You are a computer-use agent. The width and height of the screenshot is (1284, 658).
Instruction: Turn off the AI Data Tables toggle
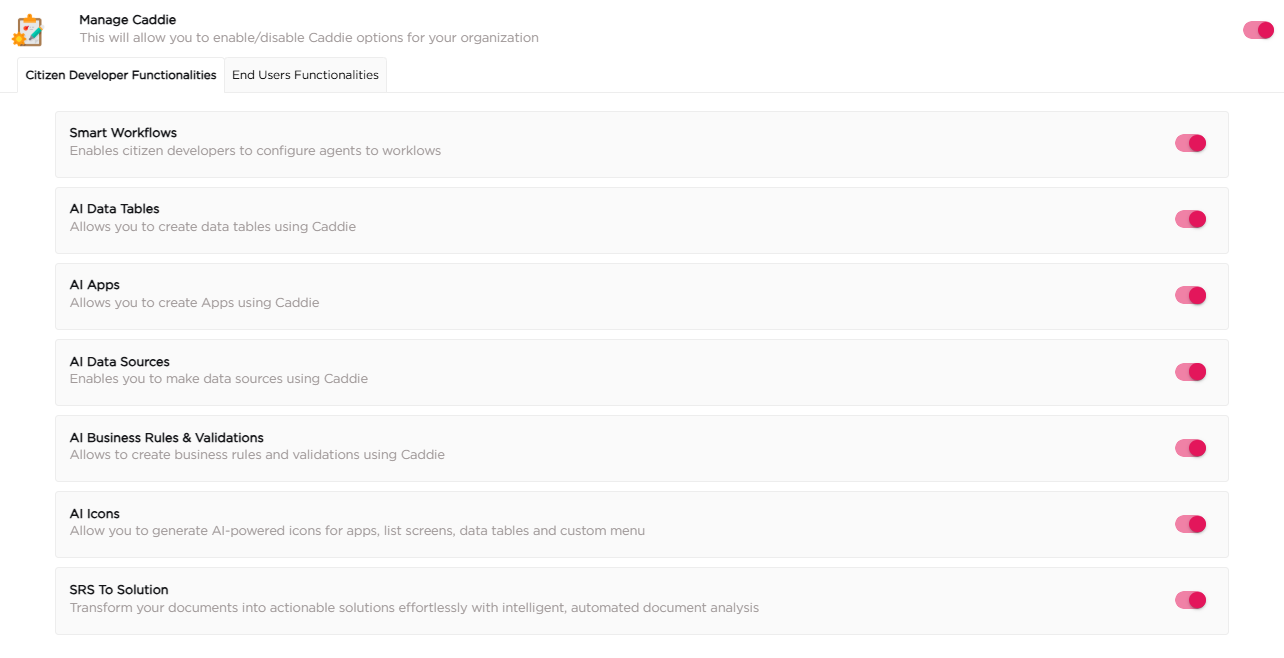coord(1190,219)
